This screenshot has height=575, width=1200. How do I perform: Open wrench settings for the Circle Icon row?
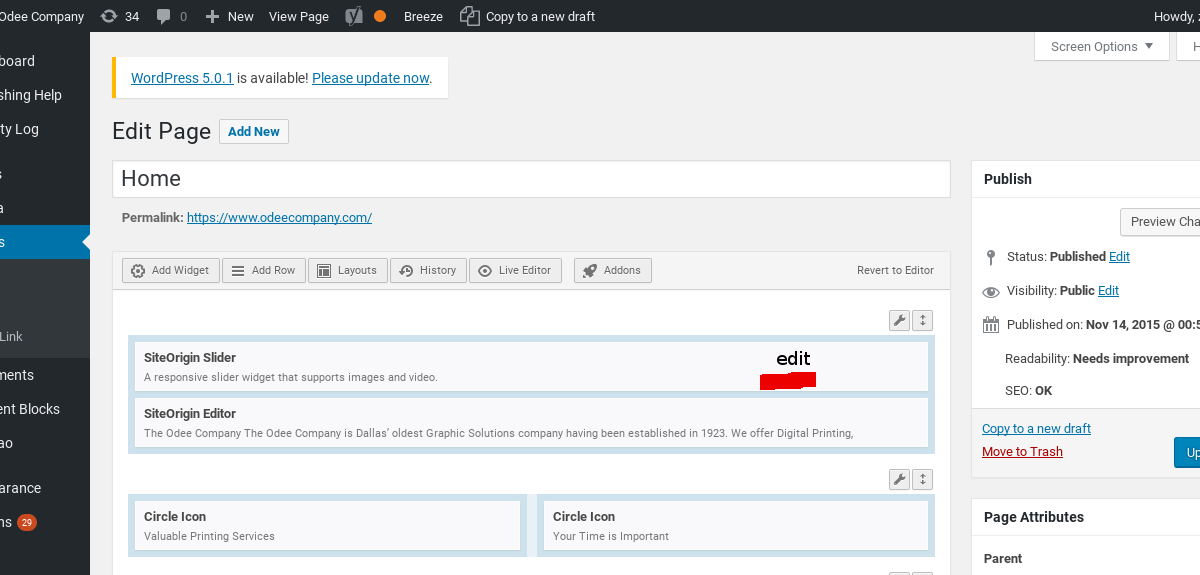(x=899, y=480)
